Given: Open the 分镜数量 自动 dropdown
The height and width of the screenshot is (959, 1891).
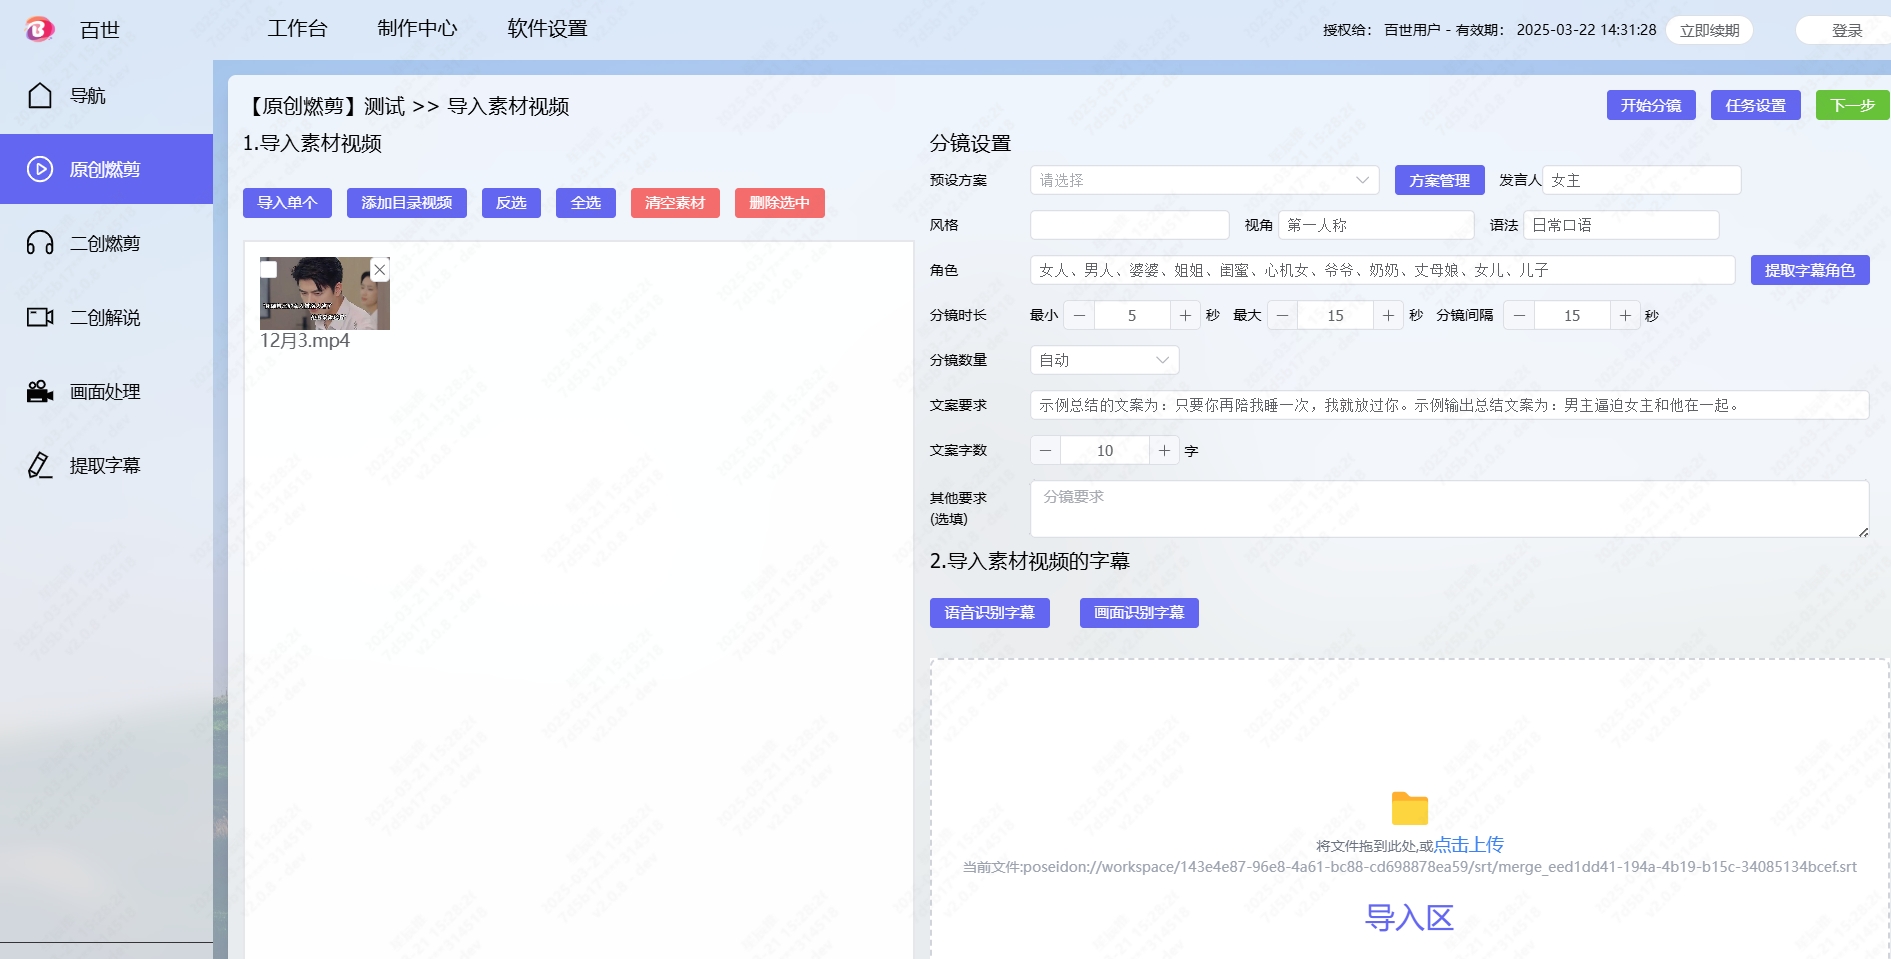Looking at the screenshot, I should (1104, 360).
